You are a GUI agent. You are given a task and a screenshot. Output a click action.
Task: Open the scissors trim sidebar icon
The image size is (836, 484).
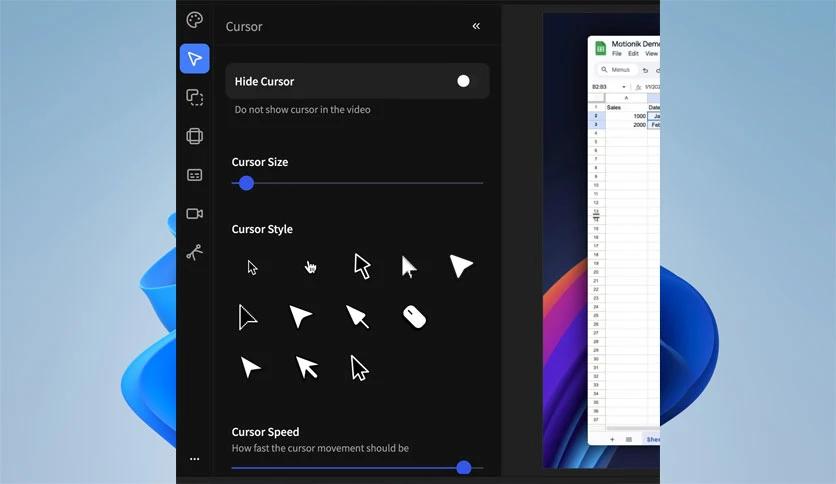[x=195, y=252]
